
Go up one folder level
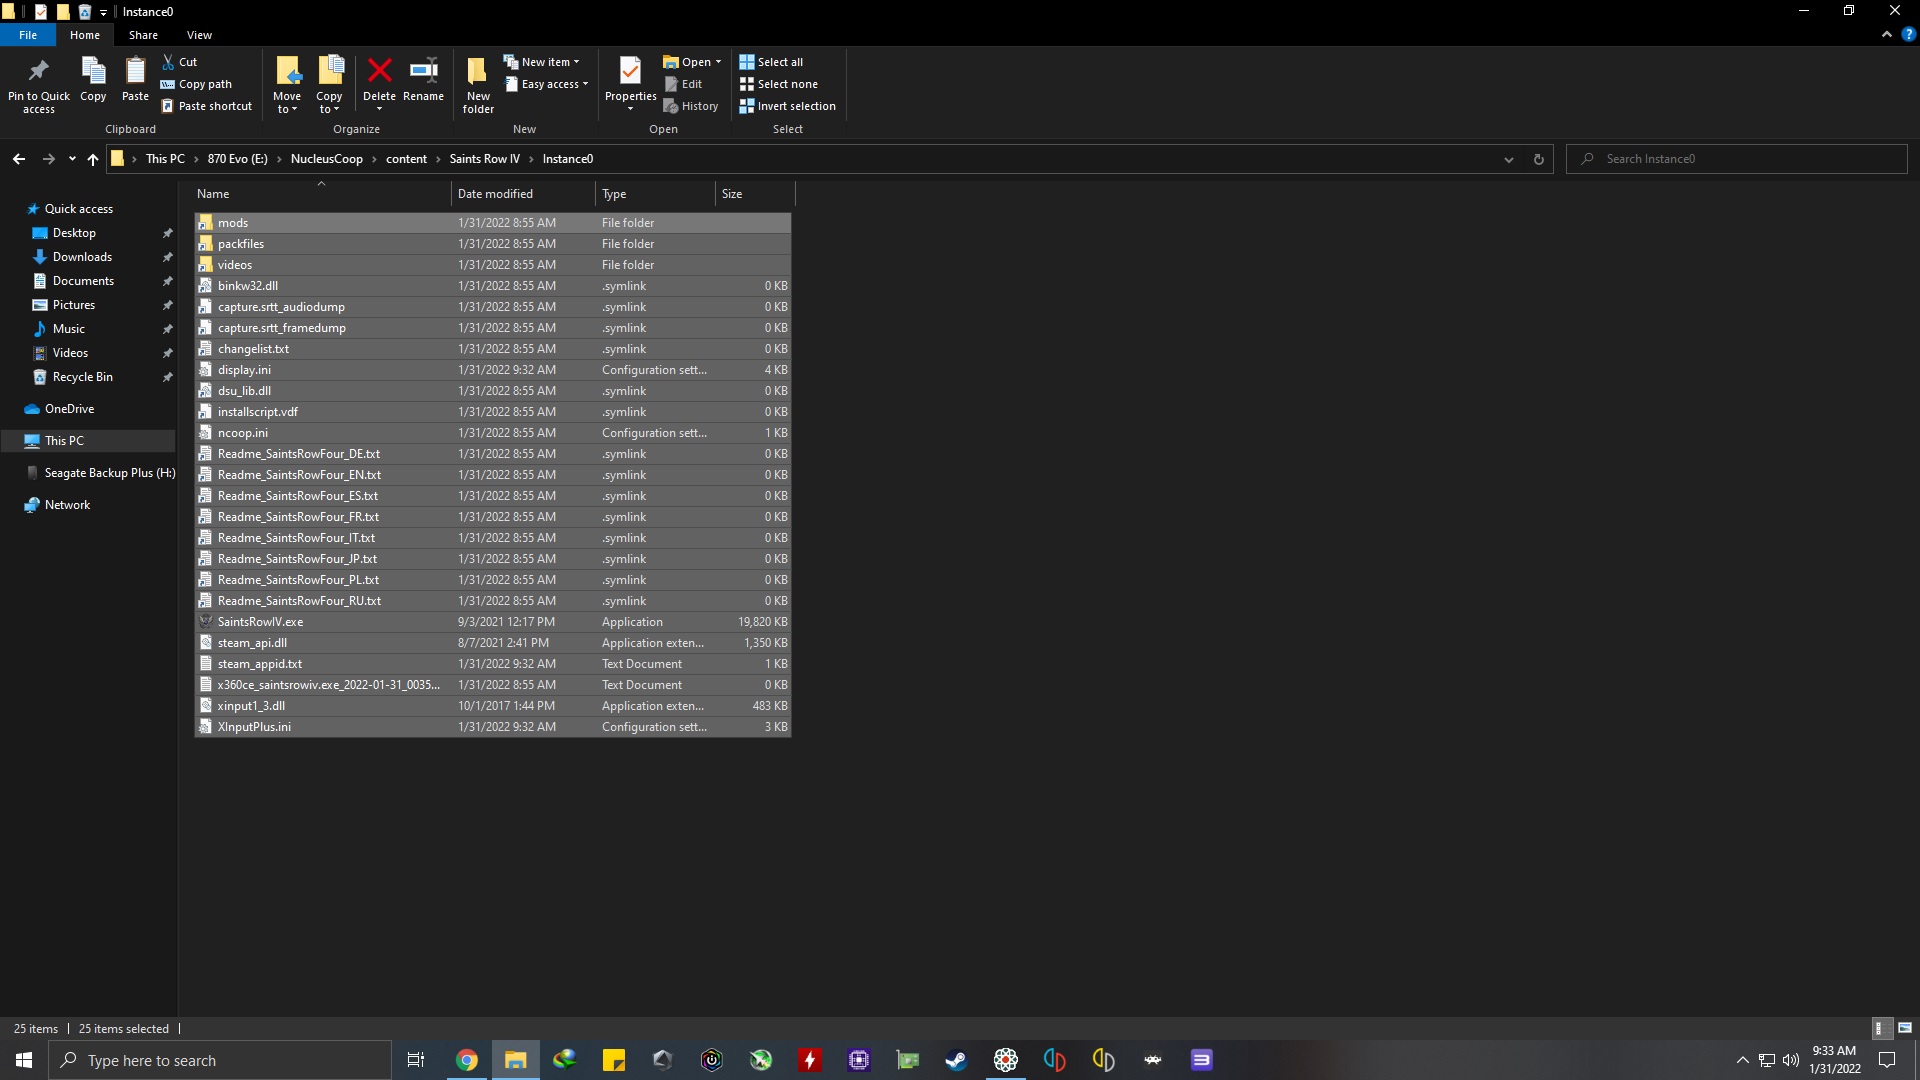point(93,159)
